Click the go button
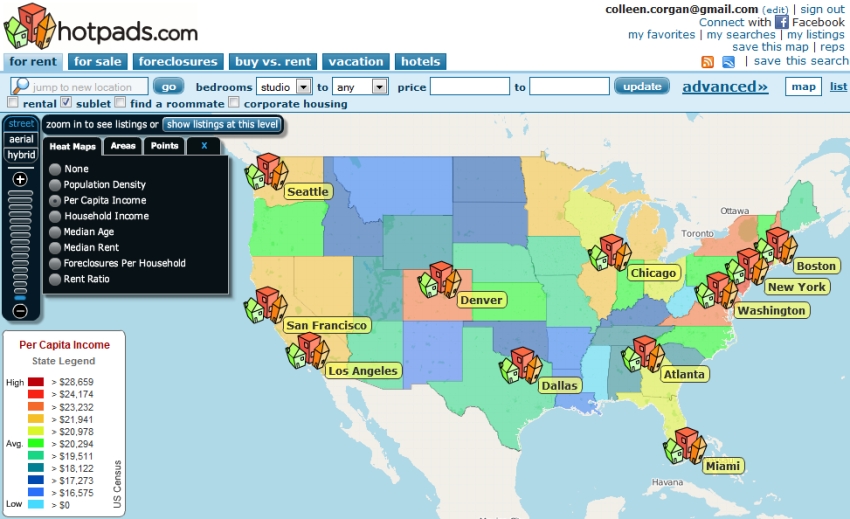This screenshot has width=850, height=519. (169, 86)
